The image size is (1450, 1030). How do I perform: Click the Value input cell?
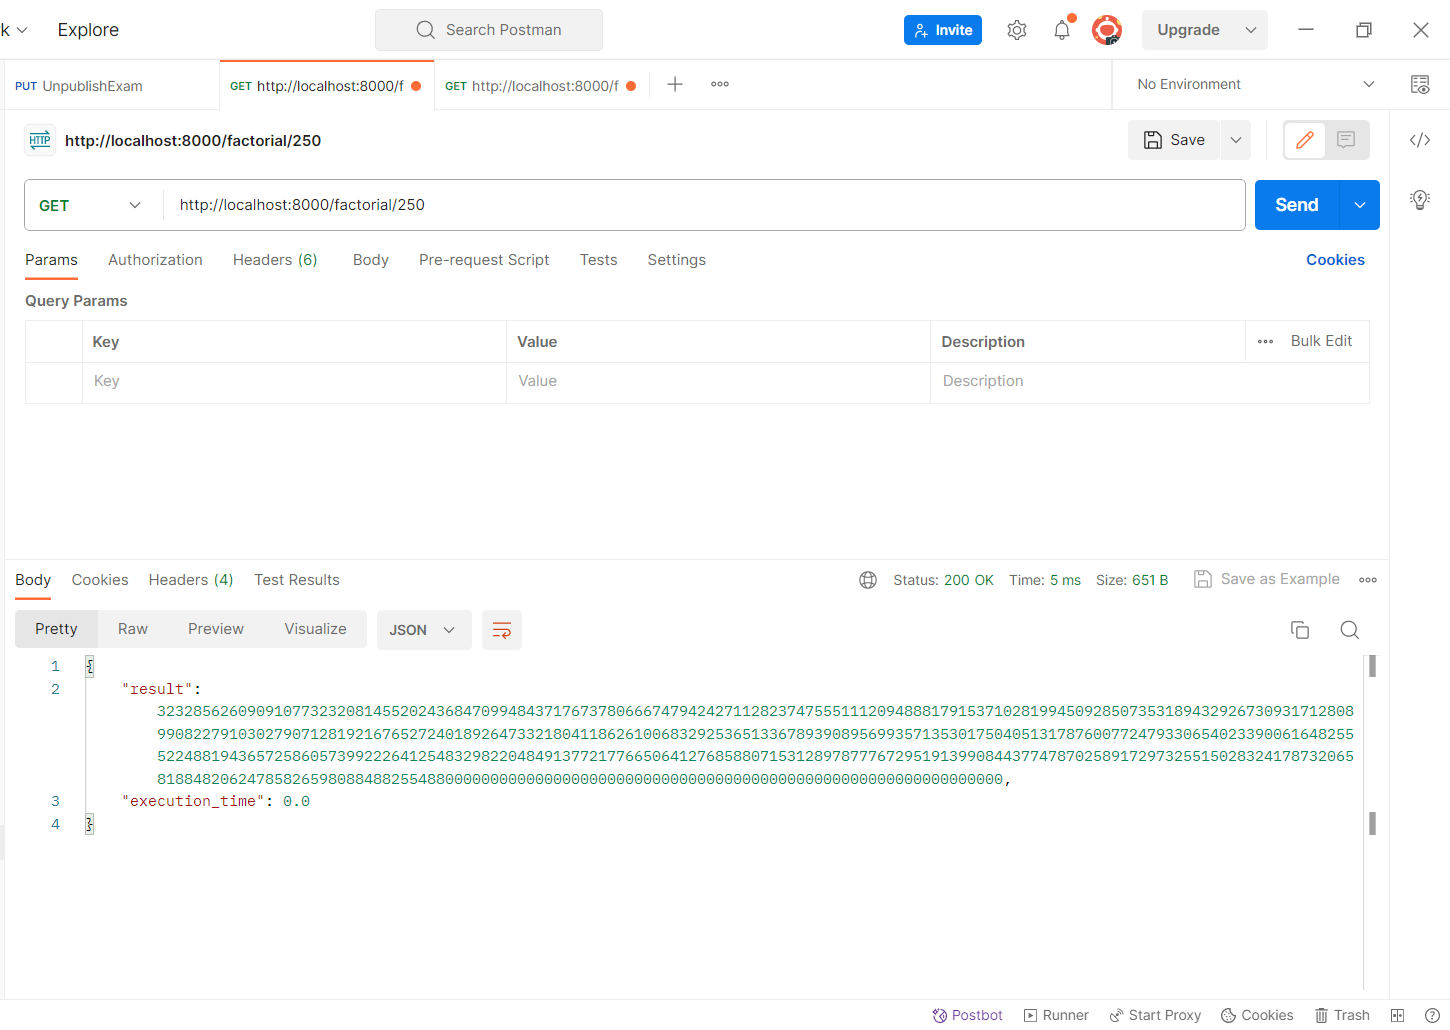[x=718, y=381]
